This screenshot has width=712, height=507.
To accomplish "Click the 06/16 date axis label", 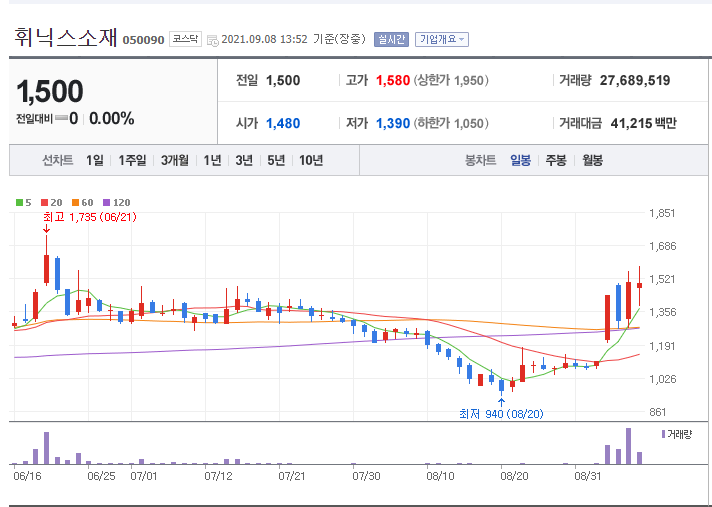I will click(x=26, y=476).
